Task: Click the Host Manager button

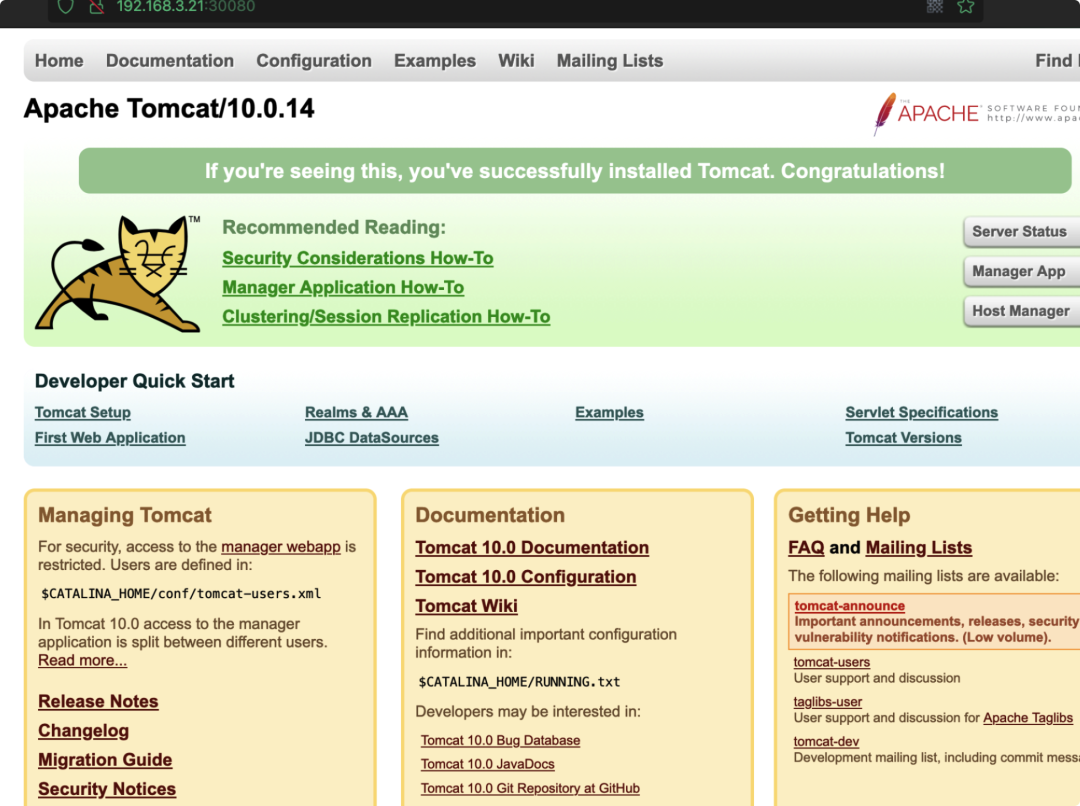Action: coord(1021,311)
